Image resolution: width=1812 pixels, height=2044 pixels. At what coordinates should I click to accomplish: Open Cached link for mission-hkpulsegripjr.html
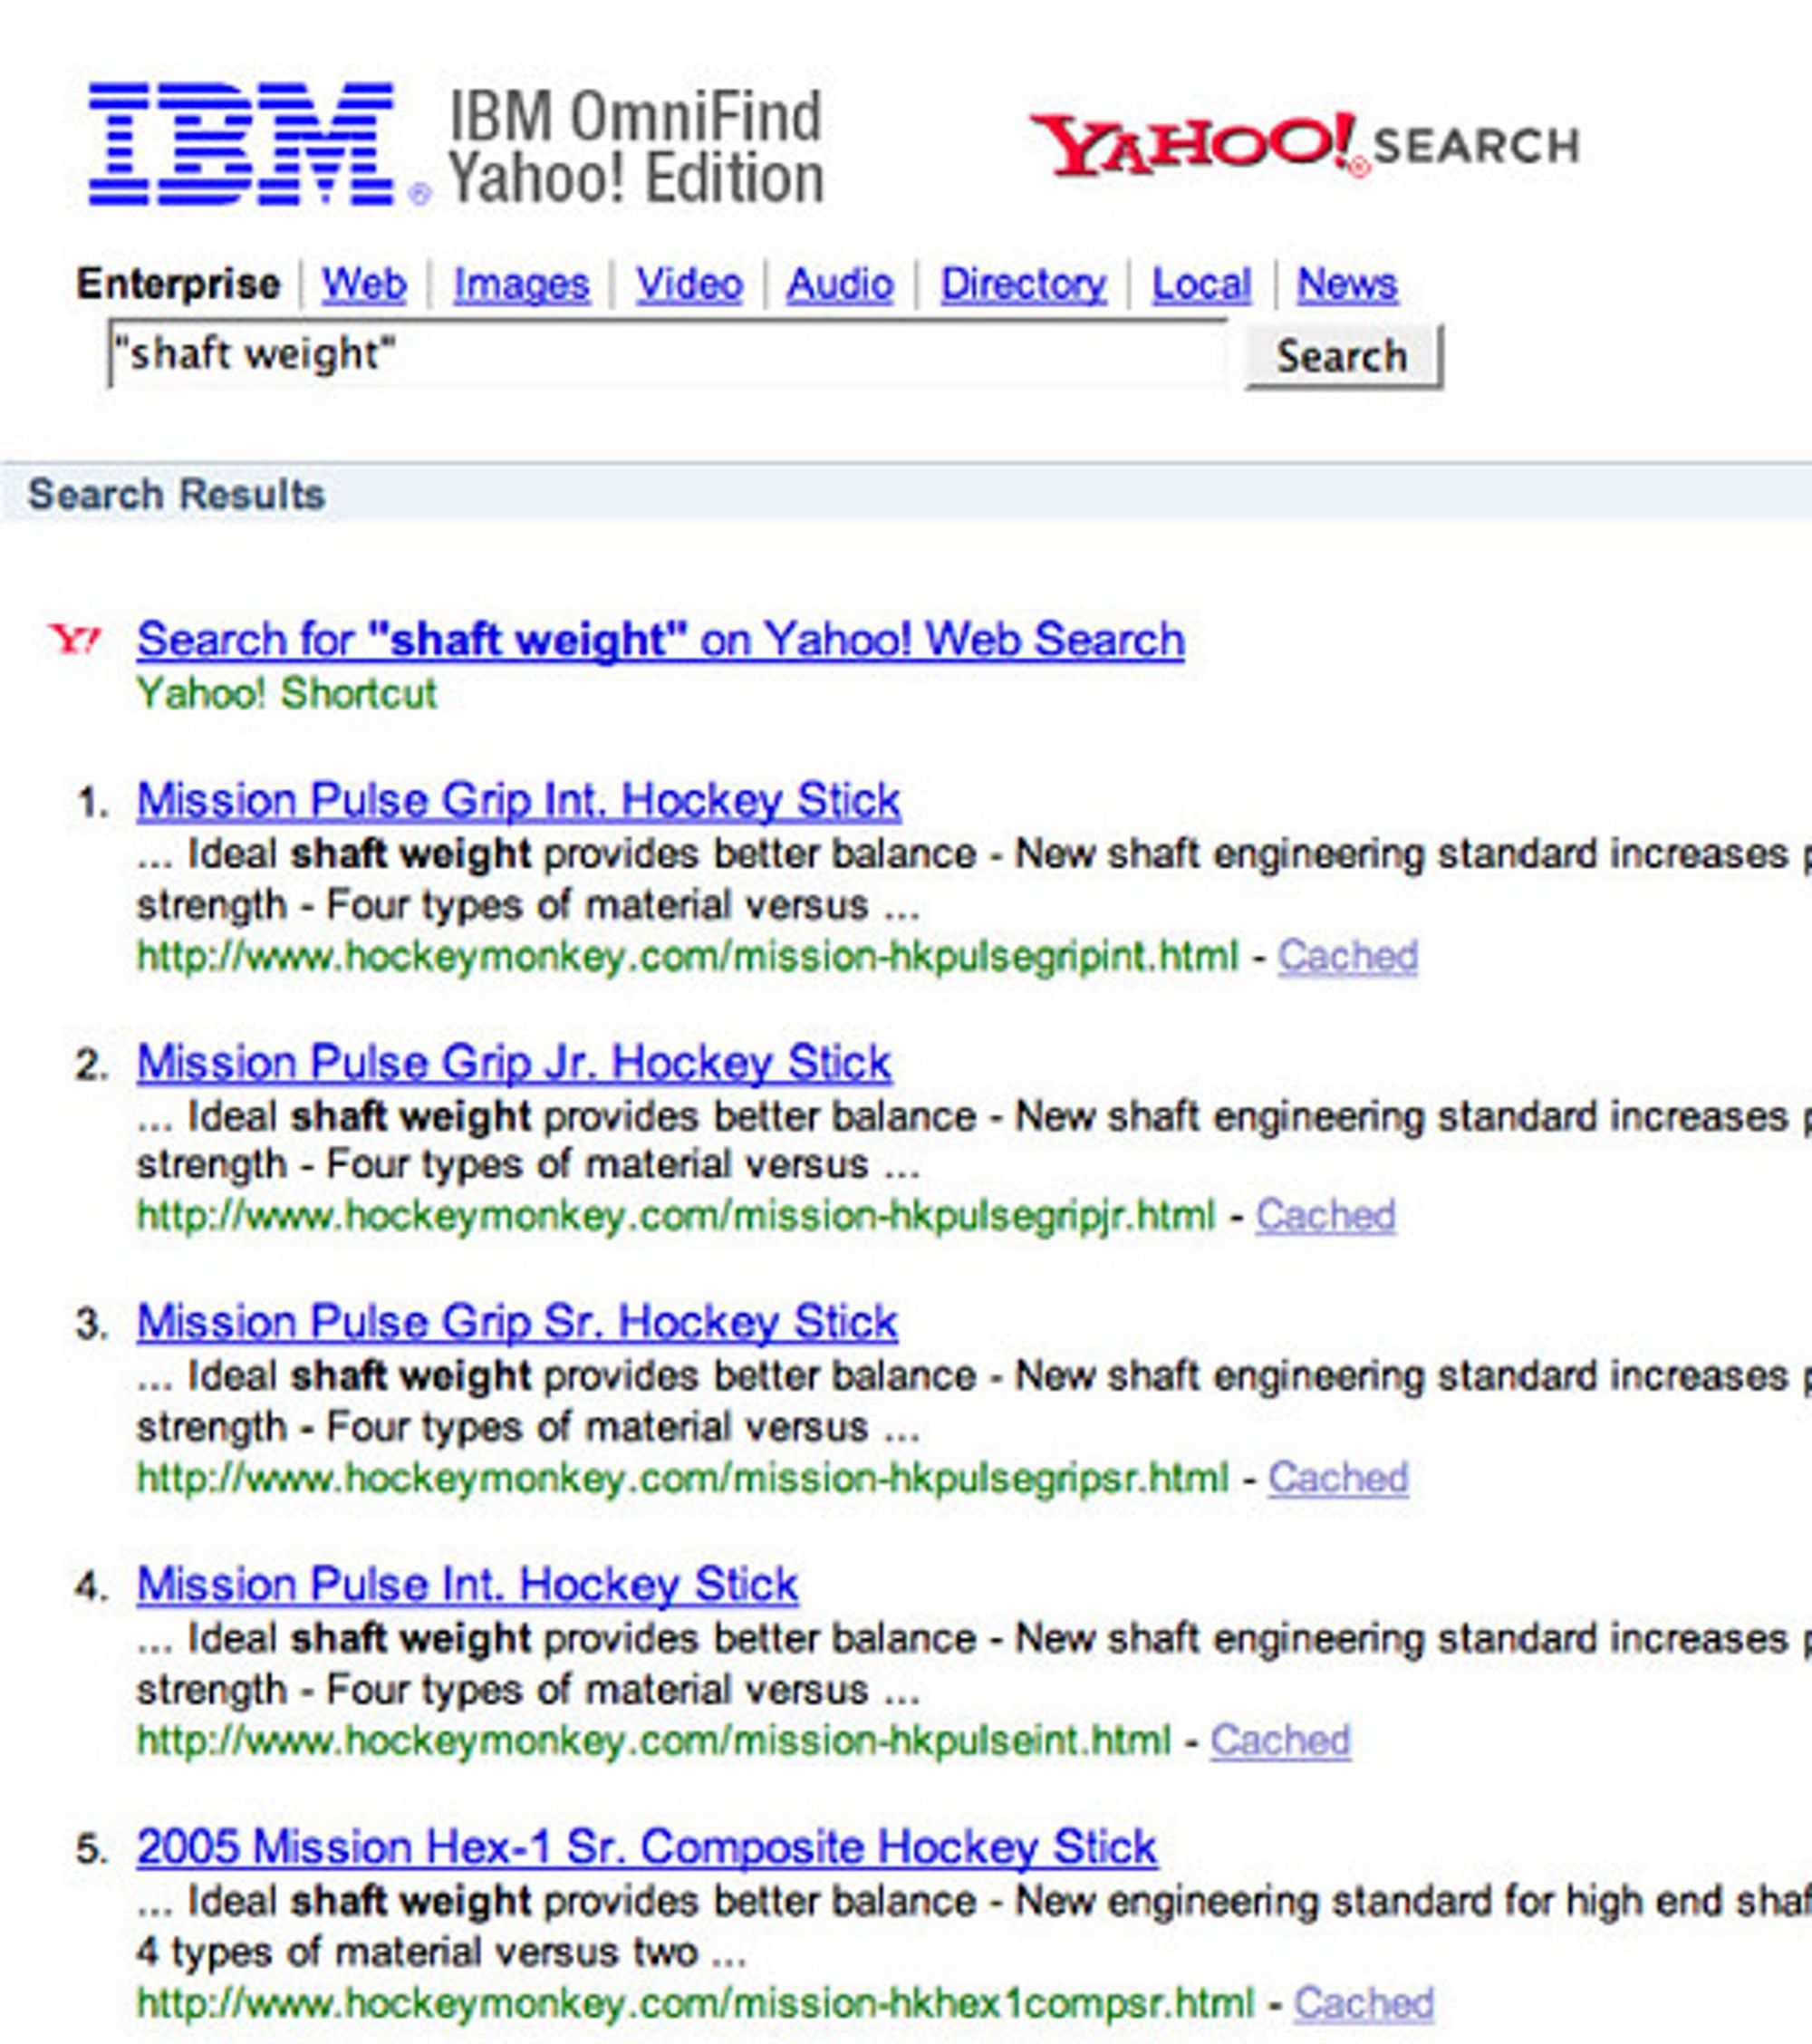[1325, 1216]
